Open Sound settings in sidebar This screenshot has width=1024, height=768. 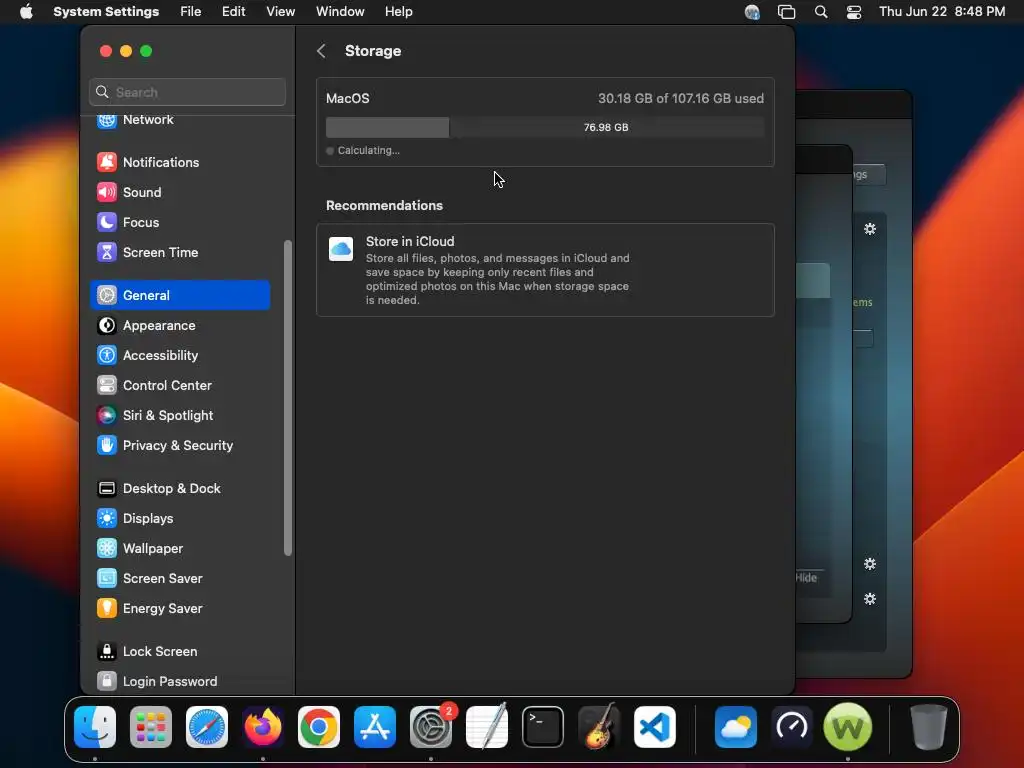point(180,192)
